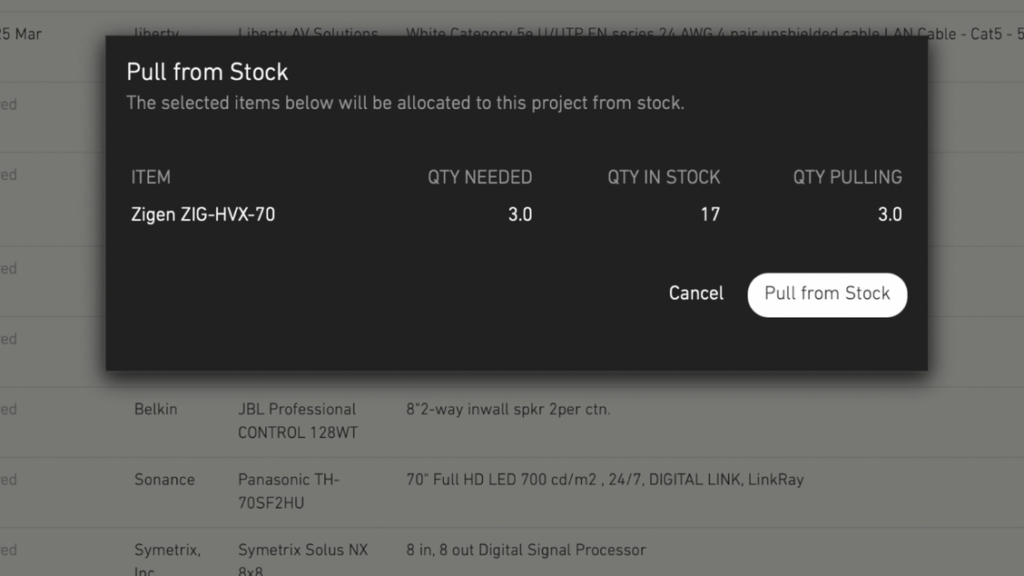Click the QTY IN STOCK column header
This screenshot has width=1024, height=576.
(664, 177)
